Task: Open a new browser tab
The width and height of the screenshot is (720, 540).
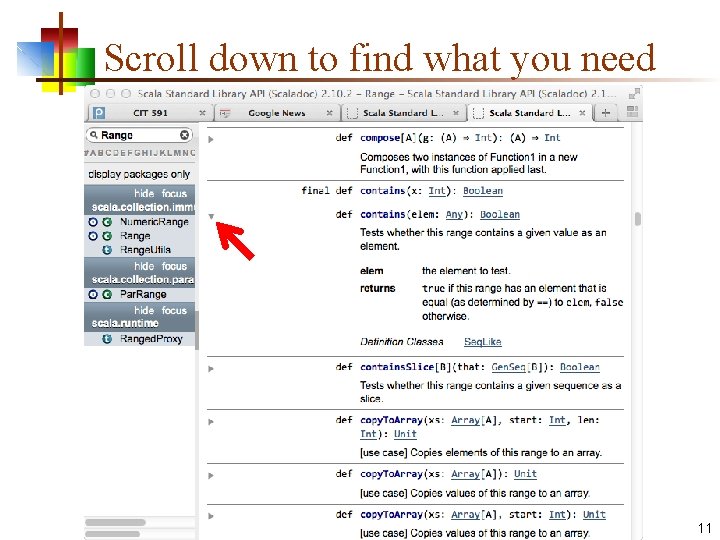Action: pos(606,113)
